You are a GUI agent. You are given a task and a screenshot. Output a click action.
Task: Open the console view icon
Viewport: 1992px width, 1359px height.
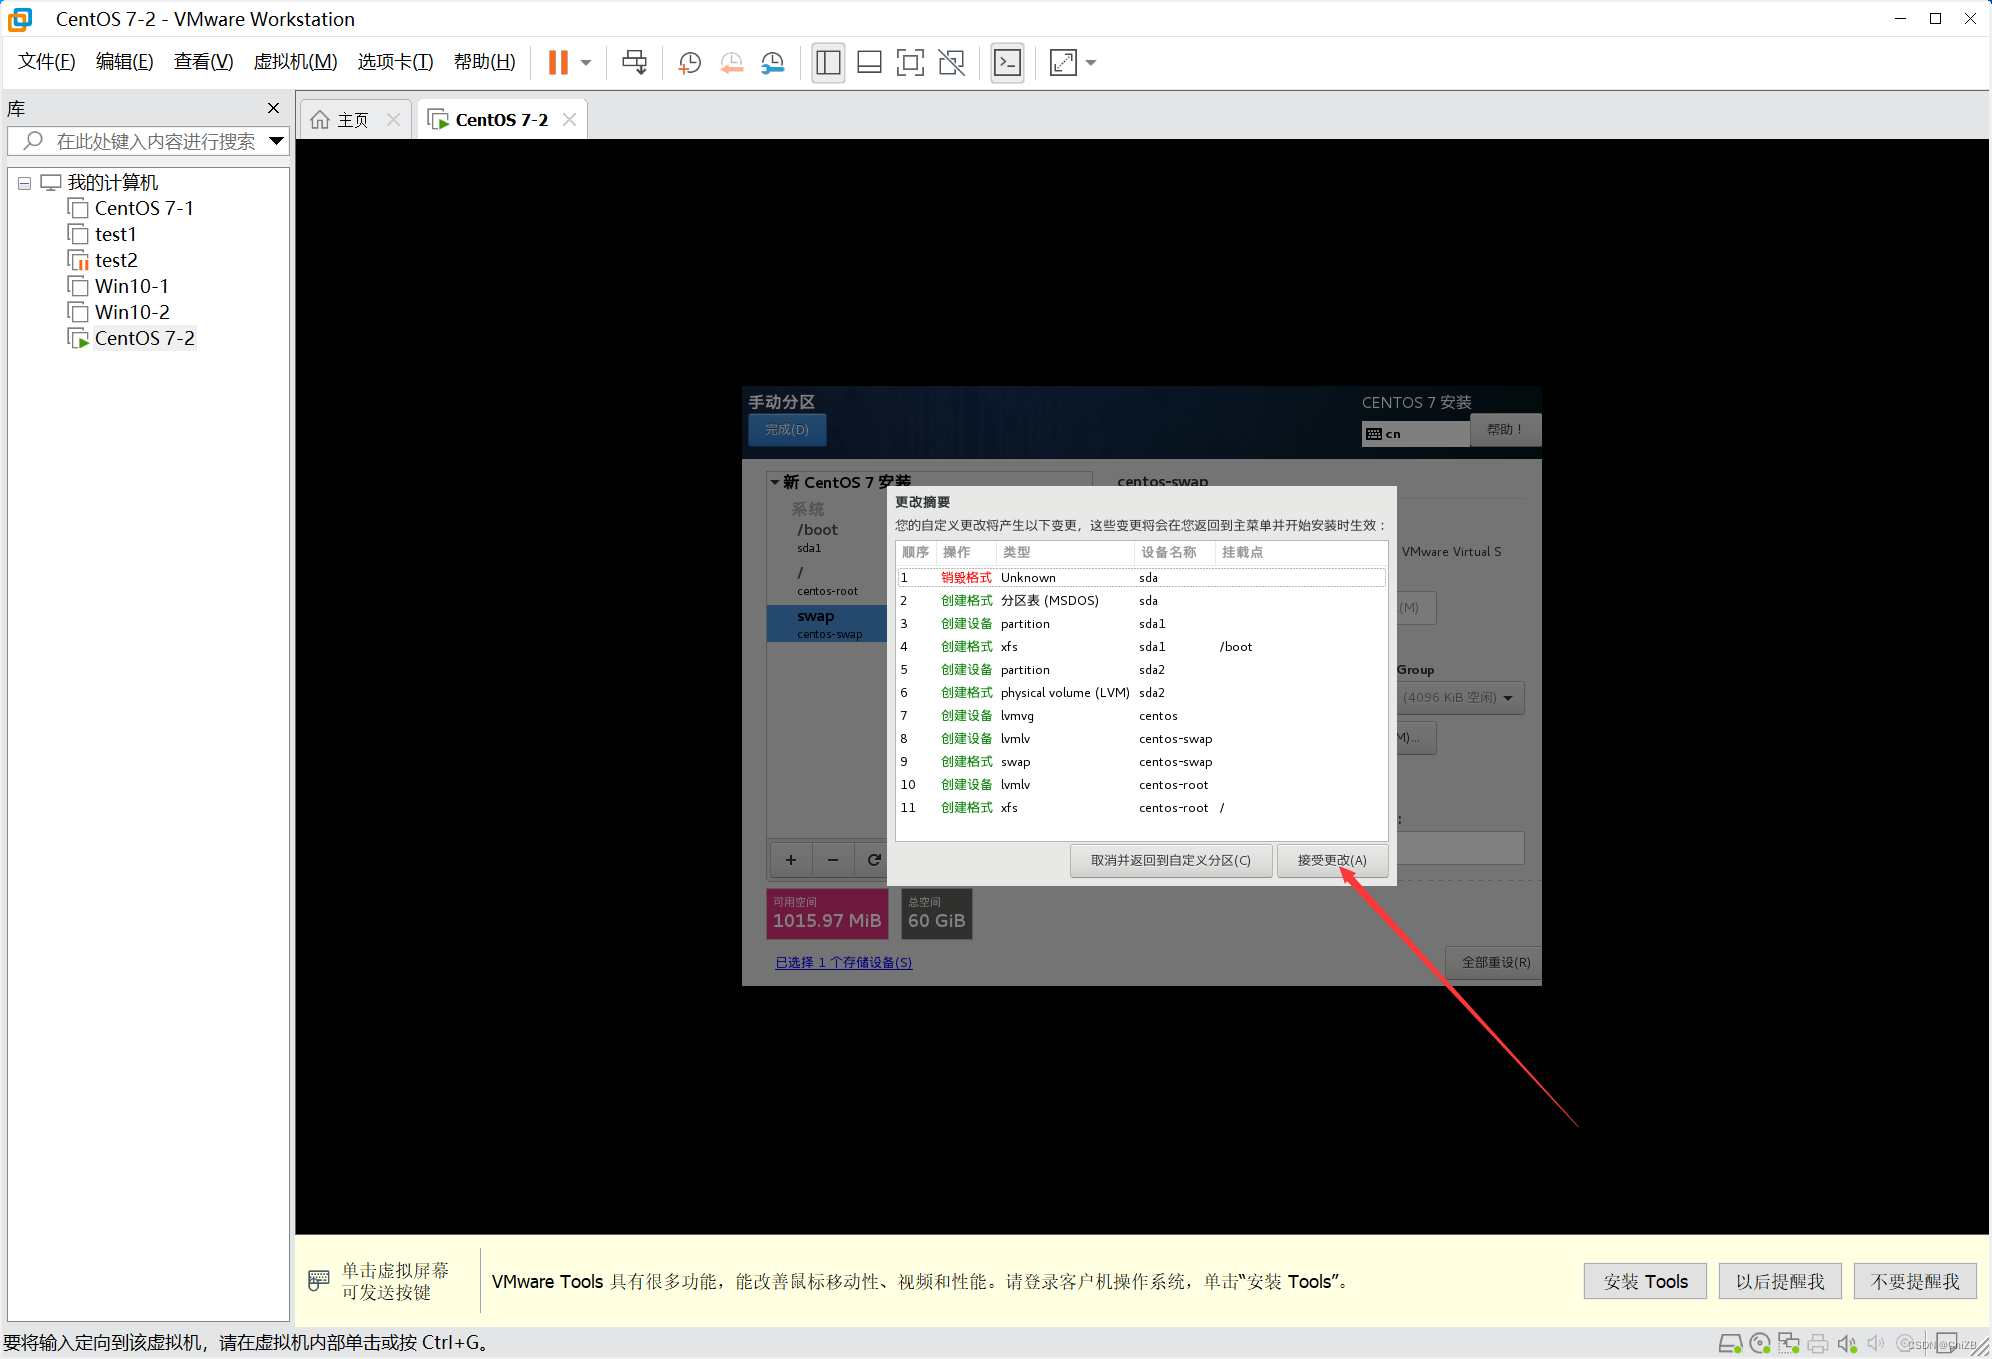1007,63
